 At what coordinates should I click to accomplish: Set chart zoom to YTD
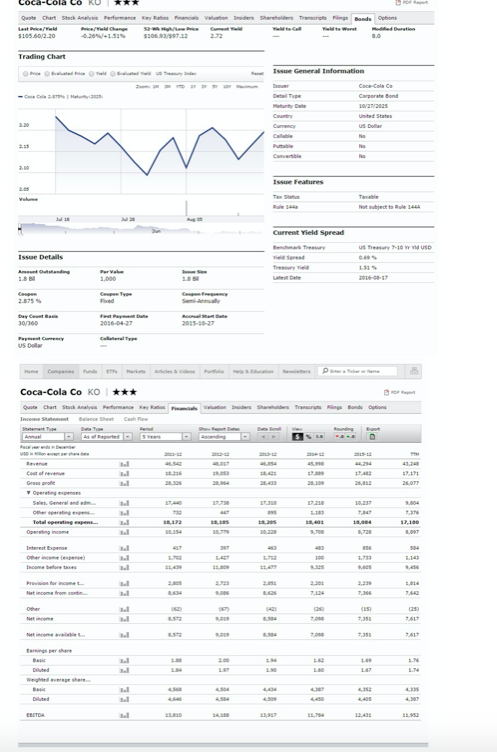click(180, 87)
